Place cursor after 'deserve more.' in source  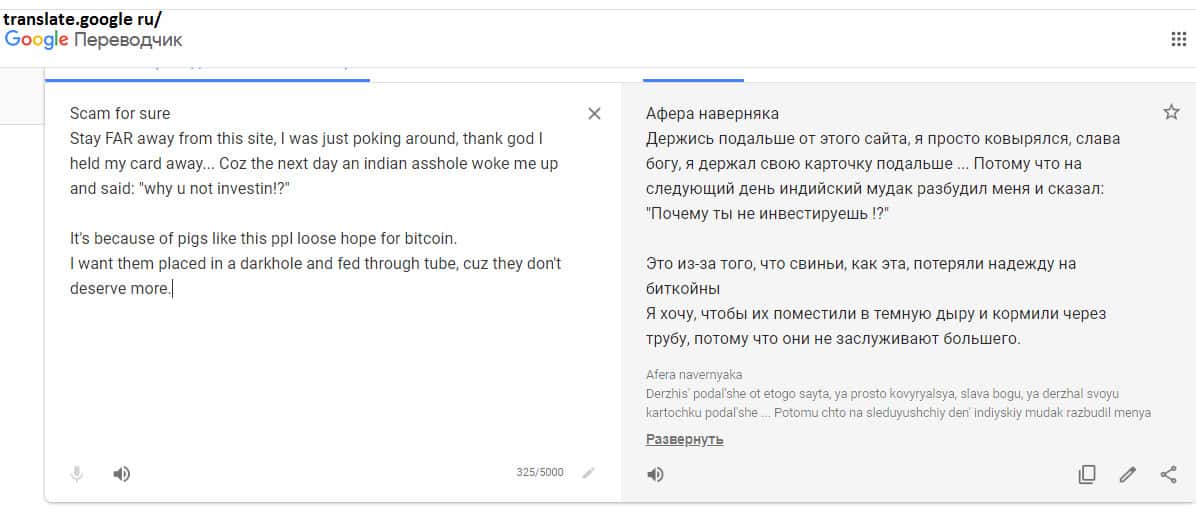click(172, 289)
